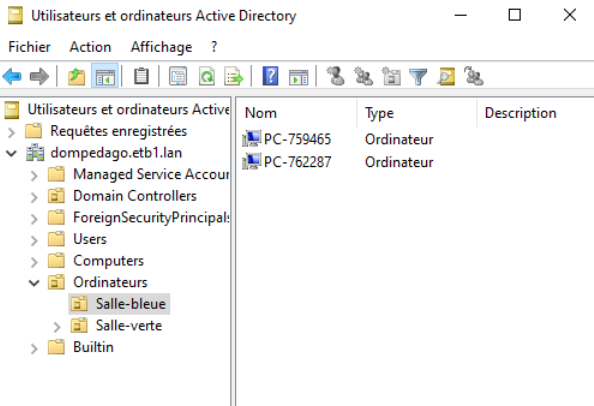The width and height of the screenshot is (594, 406).
Task: Click Ordinateur type of PC-762287
Action: [399, 162]
